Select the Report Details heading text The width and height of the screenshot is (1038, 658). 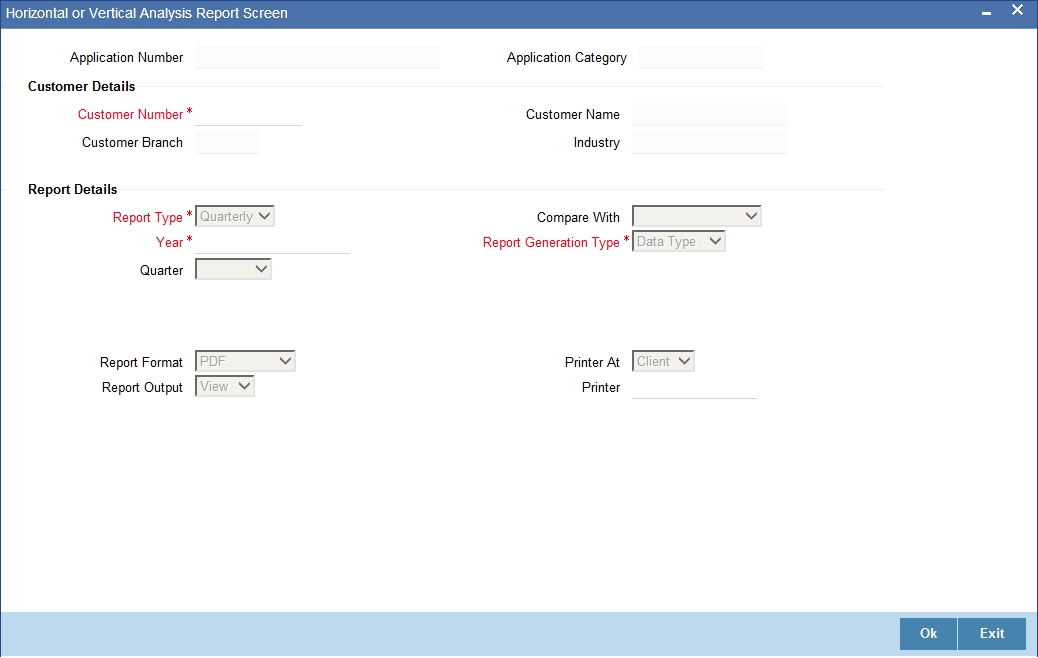point(72,189)
